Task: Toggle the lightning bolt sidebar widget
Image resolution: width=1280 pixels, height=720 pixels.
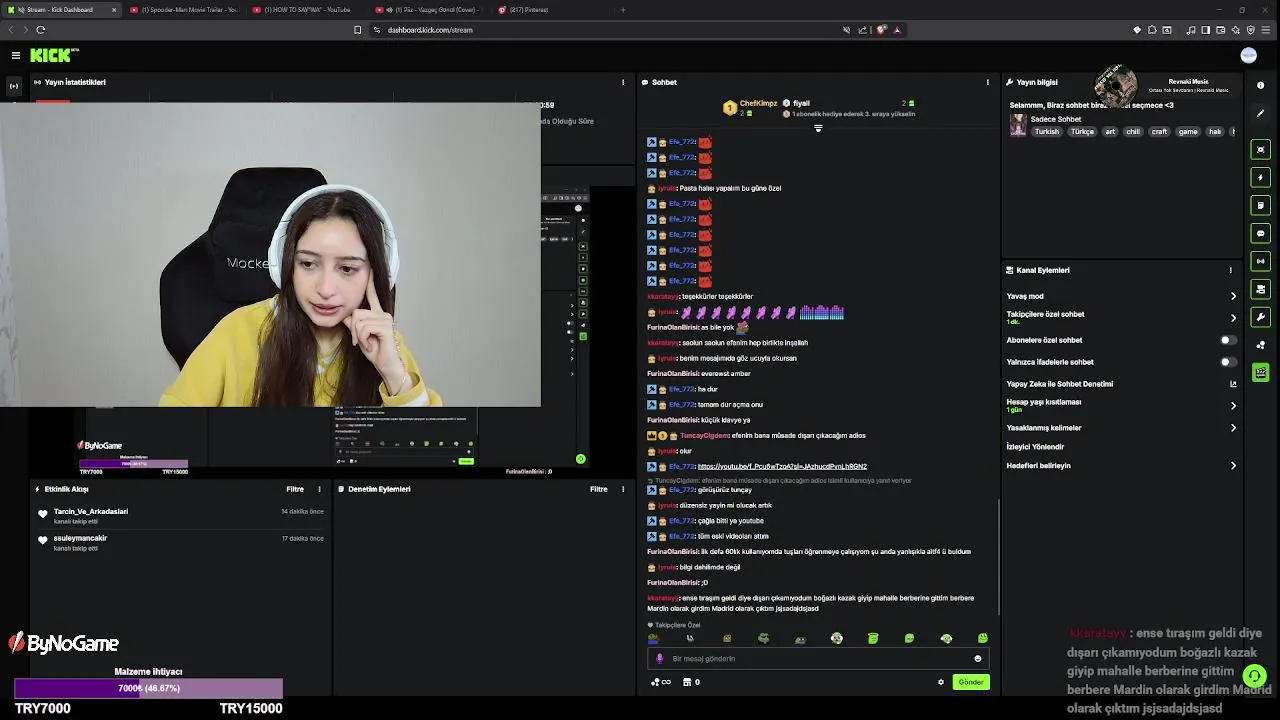Action: point(1261,177)
